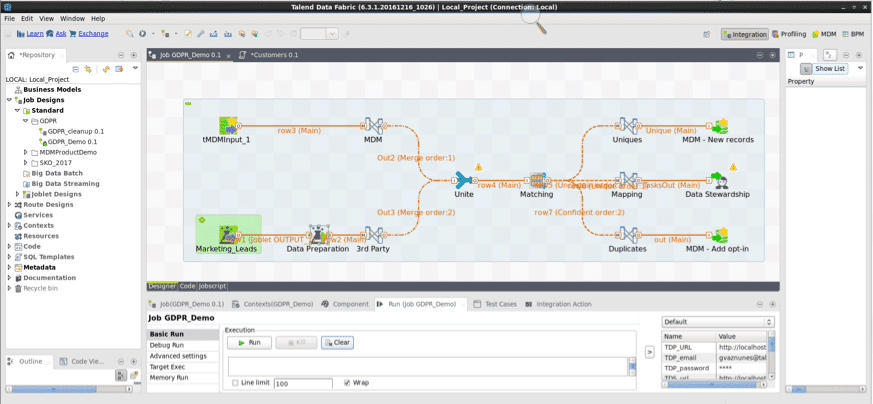Click the tMDMInput_1 component icon
Image resolution: width=873 pixels, height=404 pixels.
tap(228, 126)
